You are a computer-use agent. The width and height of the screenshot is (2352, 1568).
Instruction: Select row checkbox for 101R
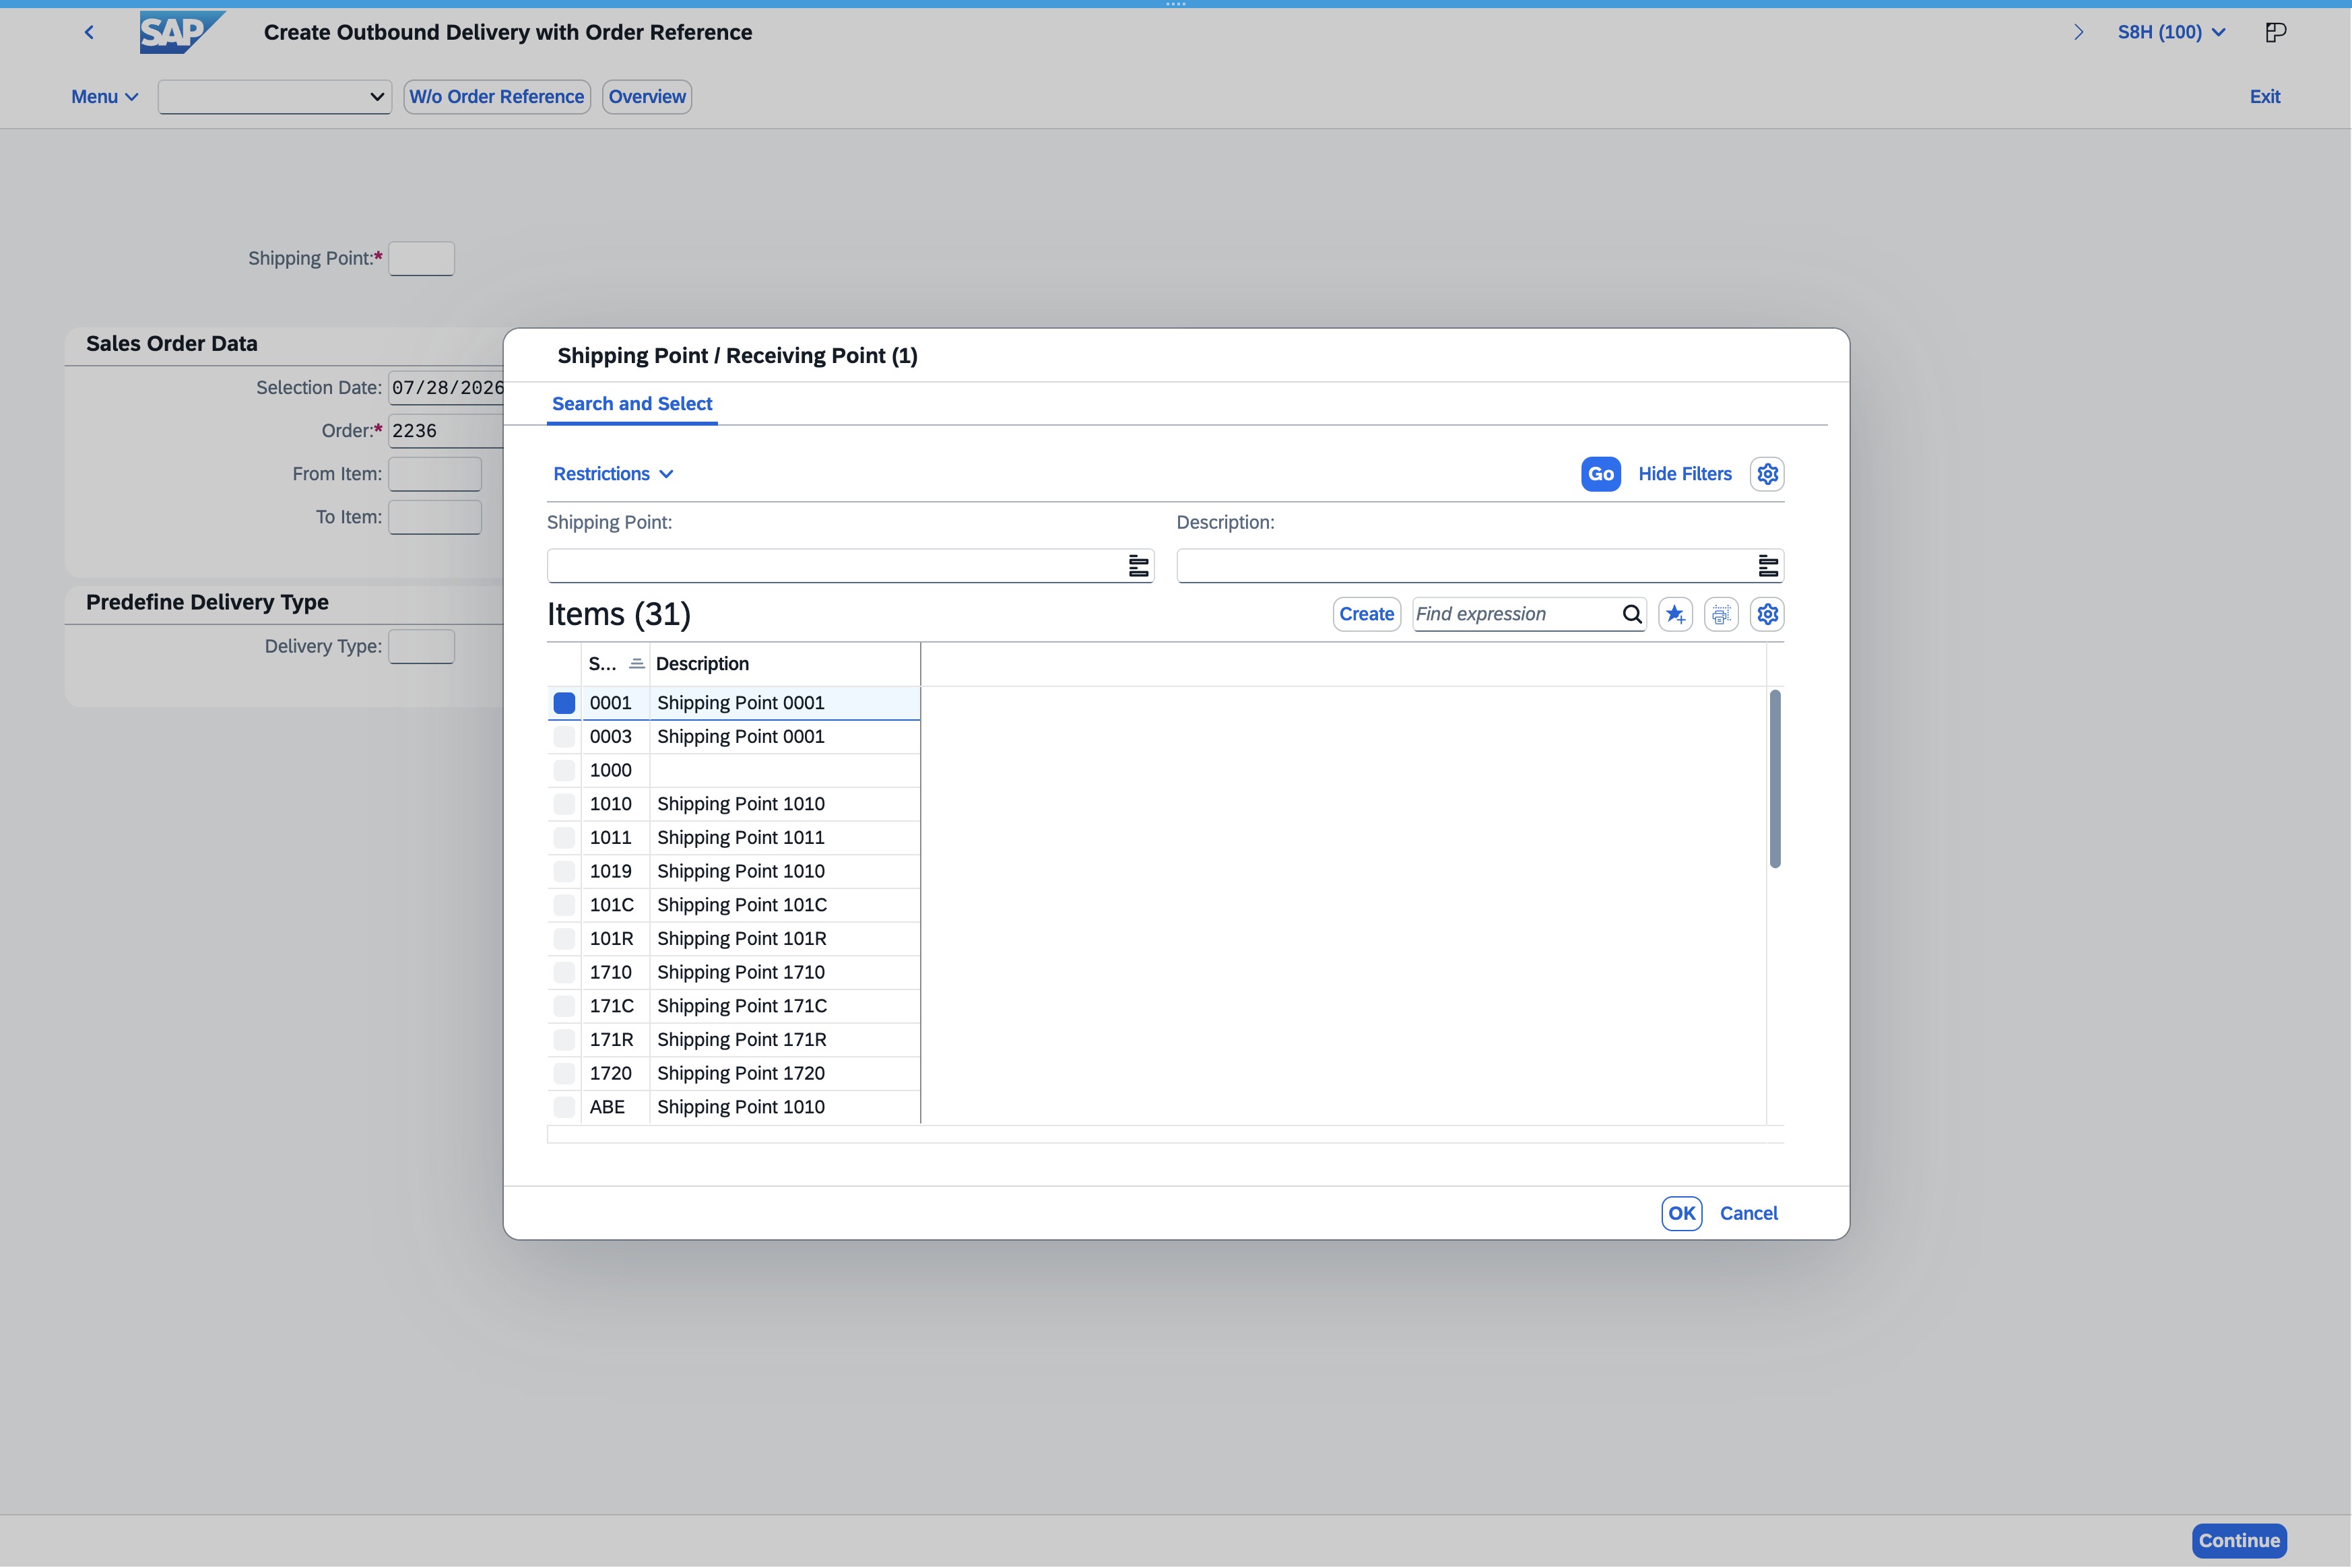(x=564, y=939)
